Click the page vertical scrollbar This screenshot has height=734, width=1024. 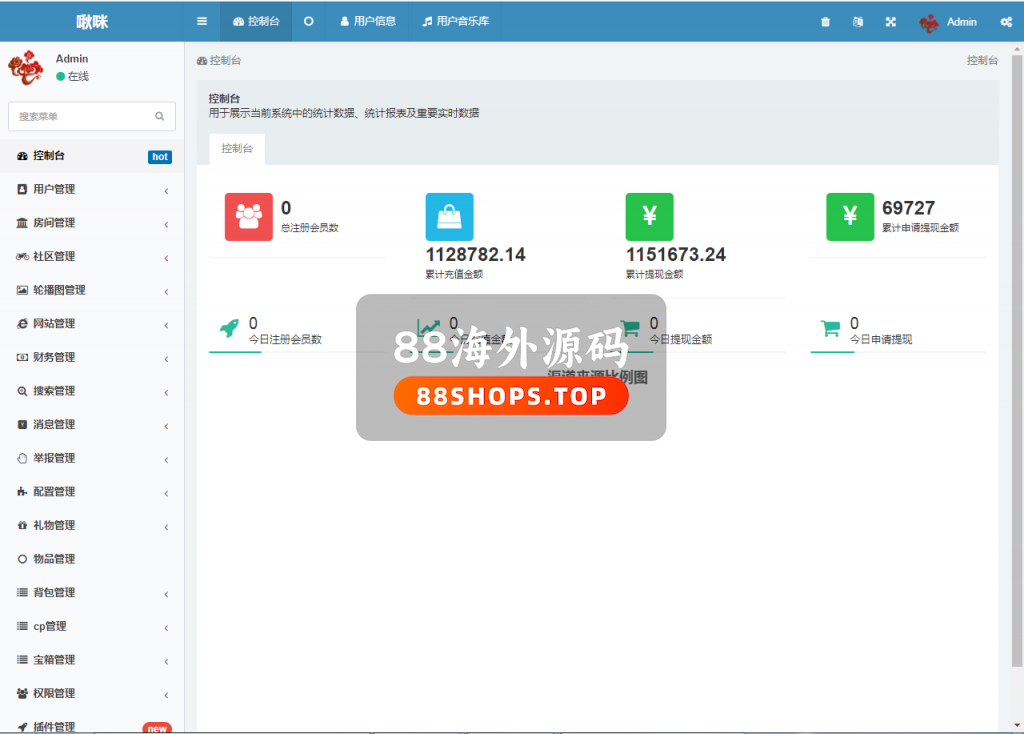(x=1017, y=360)
